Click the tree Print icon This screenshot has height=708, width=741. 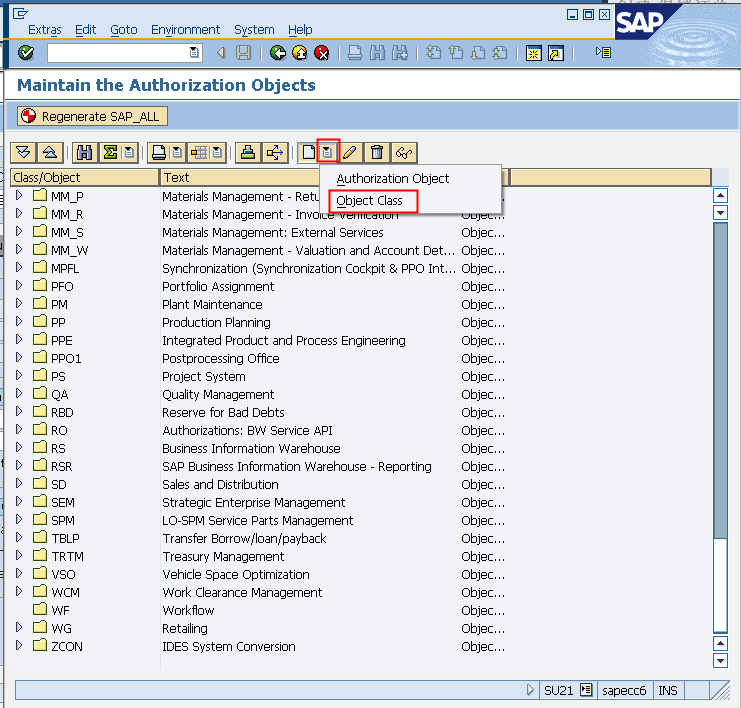(x=158, y=153)
